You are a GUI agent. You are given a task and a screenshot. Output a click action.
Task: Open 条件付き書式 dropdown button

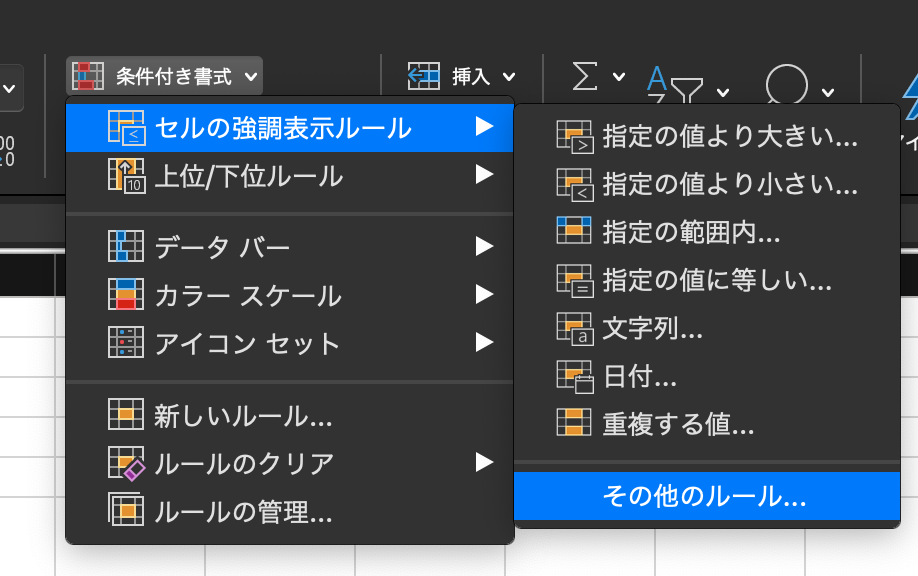(x=165, y=76)
